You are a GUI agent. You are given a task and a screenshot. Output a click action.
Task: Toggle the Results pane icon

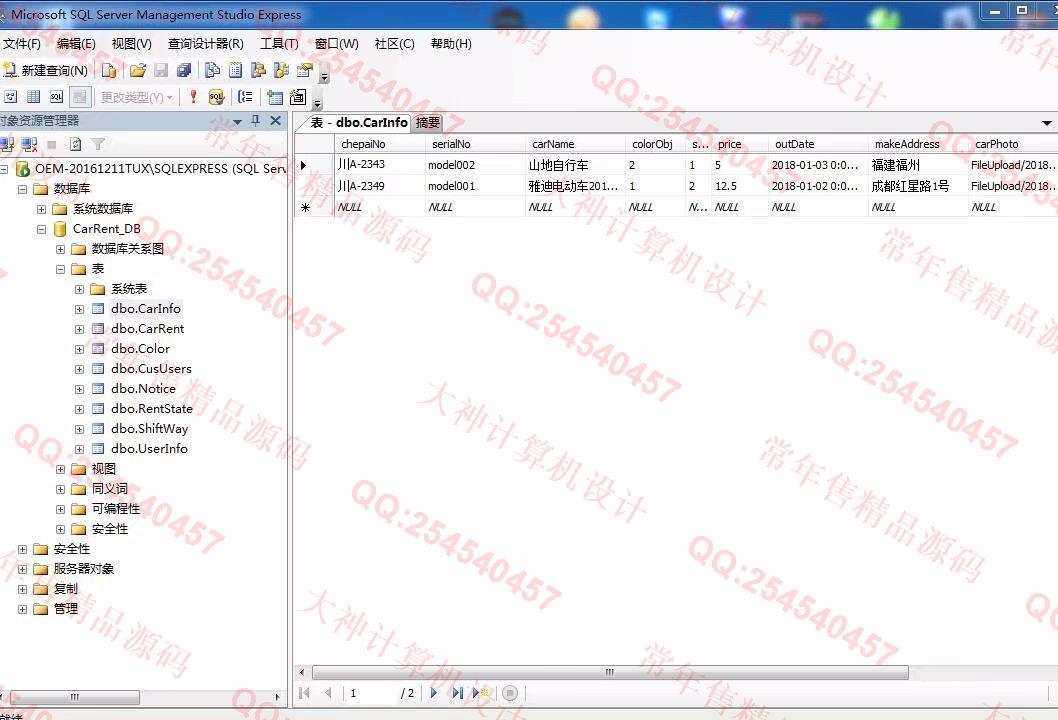point(80,97)
